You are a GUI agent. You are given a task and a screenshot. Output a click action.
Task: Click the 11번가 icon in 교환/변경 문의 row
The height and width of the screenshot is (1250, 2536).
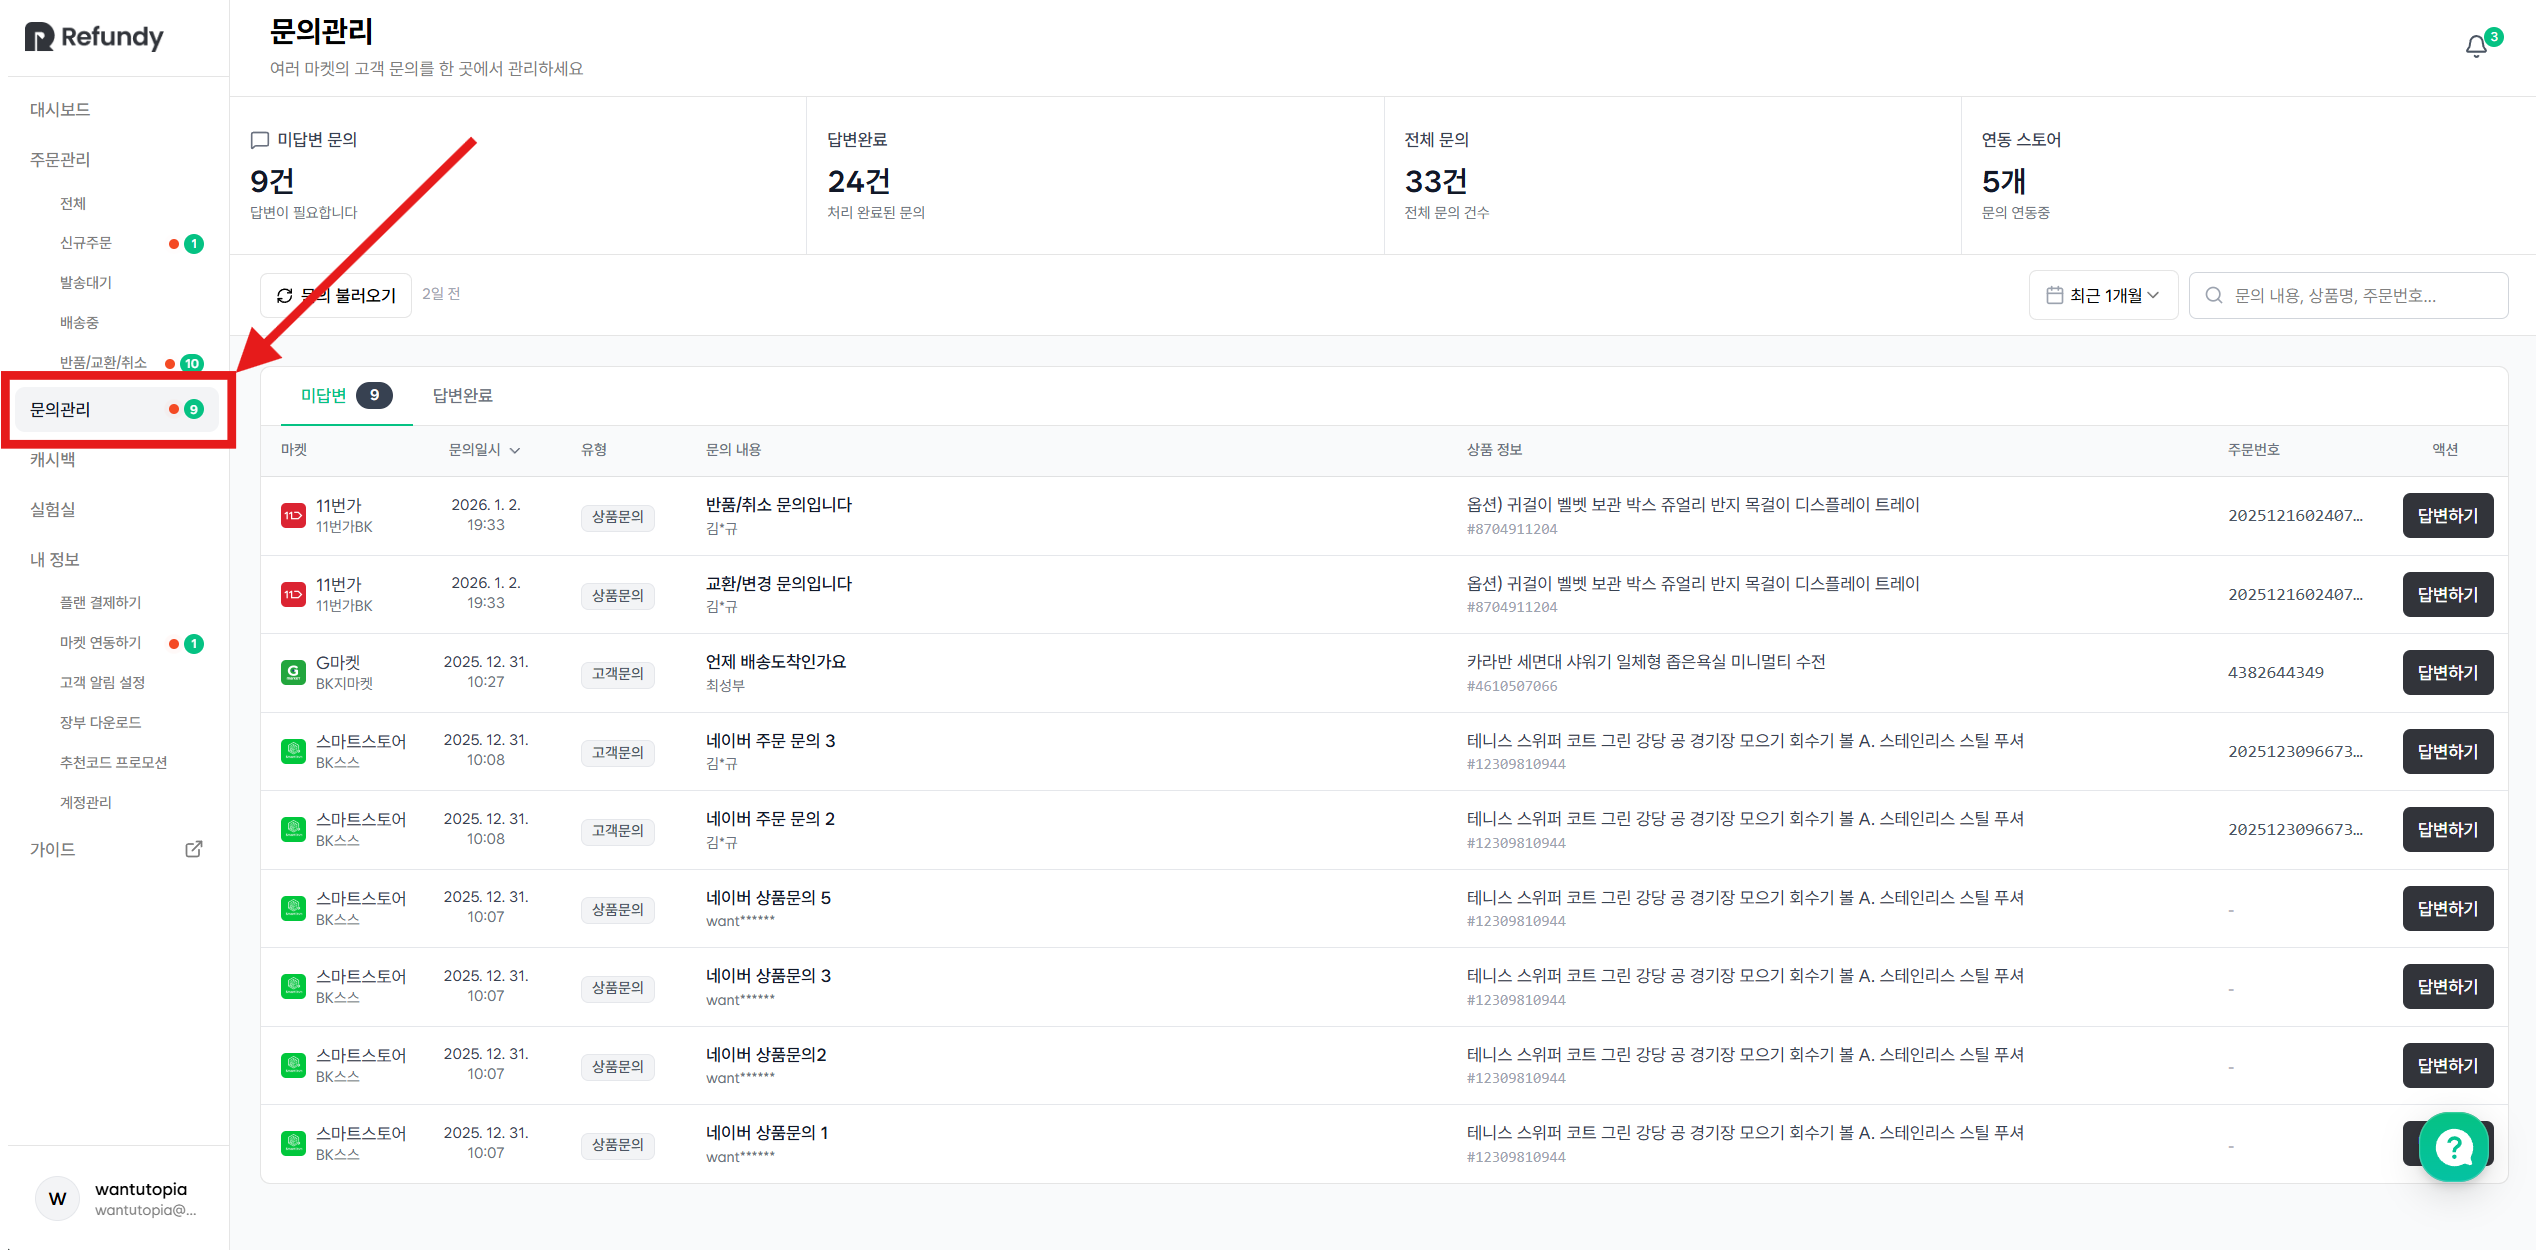(293, 594)
